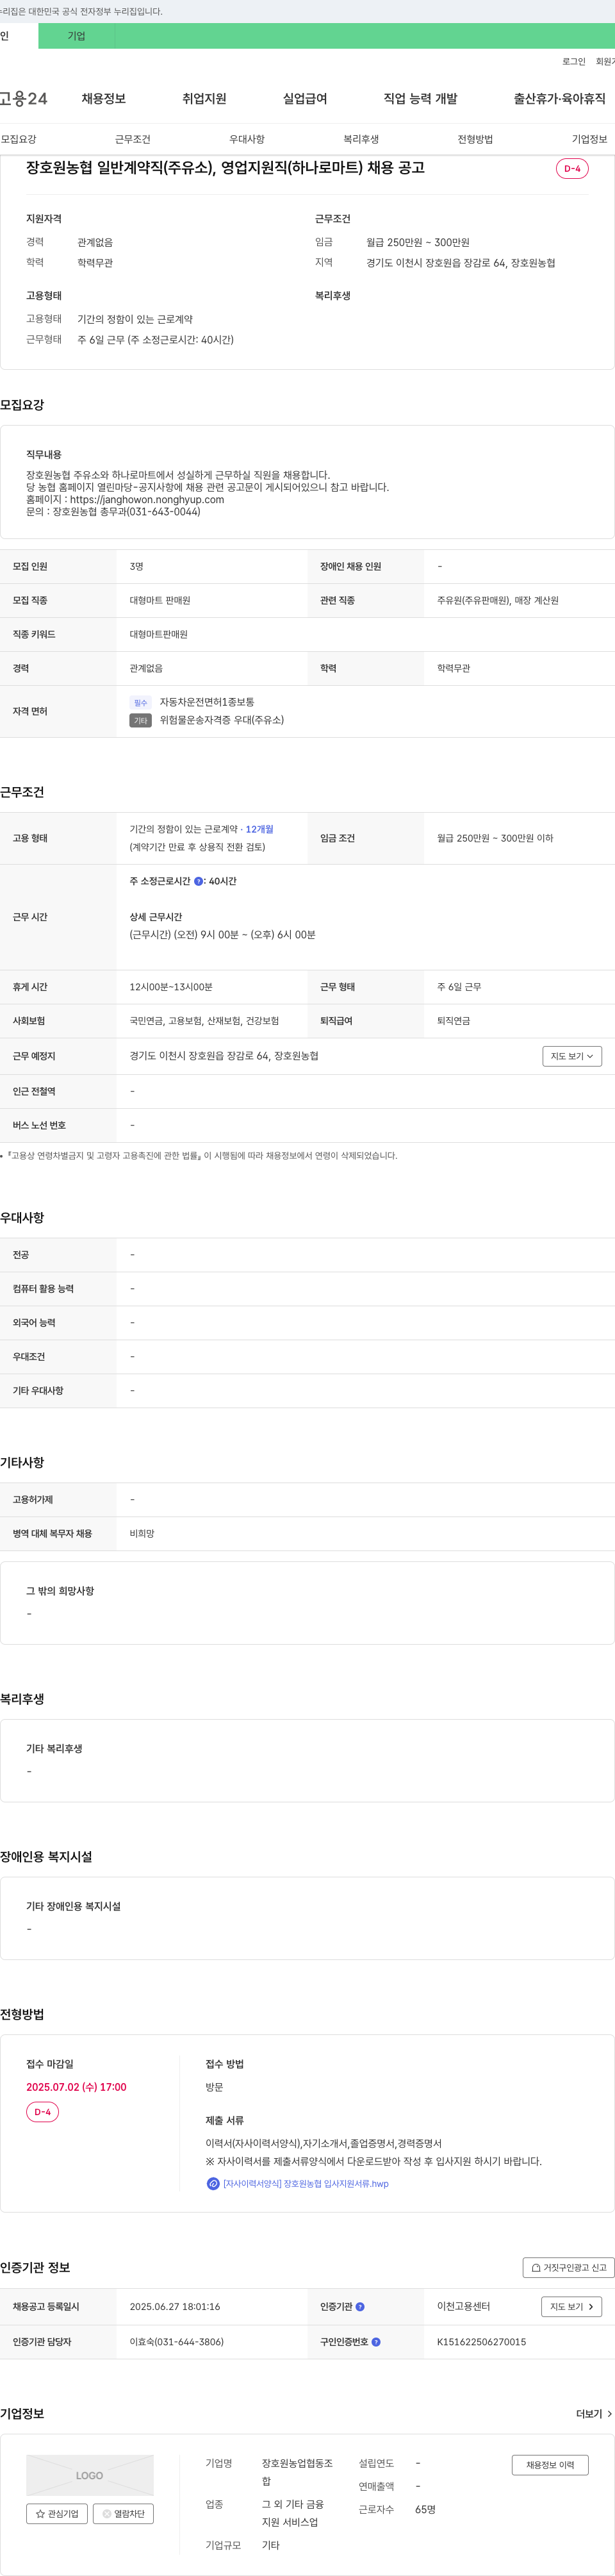Open the 출산휴가·육아휴직 menu
Viewport: 615px width, 2576px height.
[x=559, y=99]
